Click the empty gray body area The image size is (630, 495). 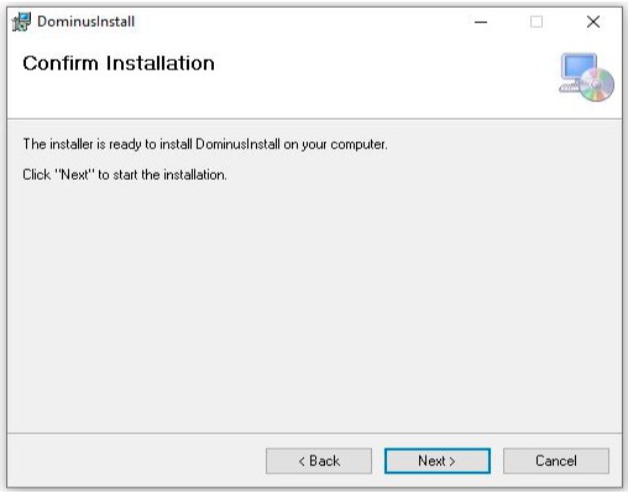pyautogui.click(x=315, y=305)
